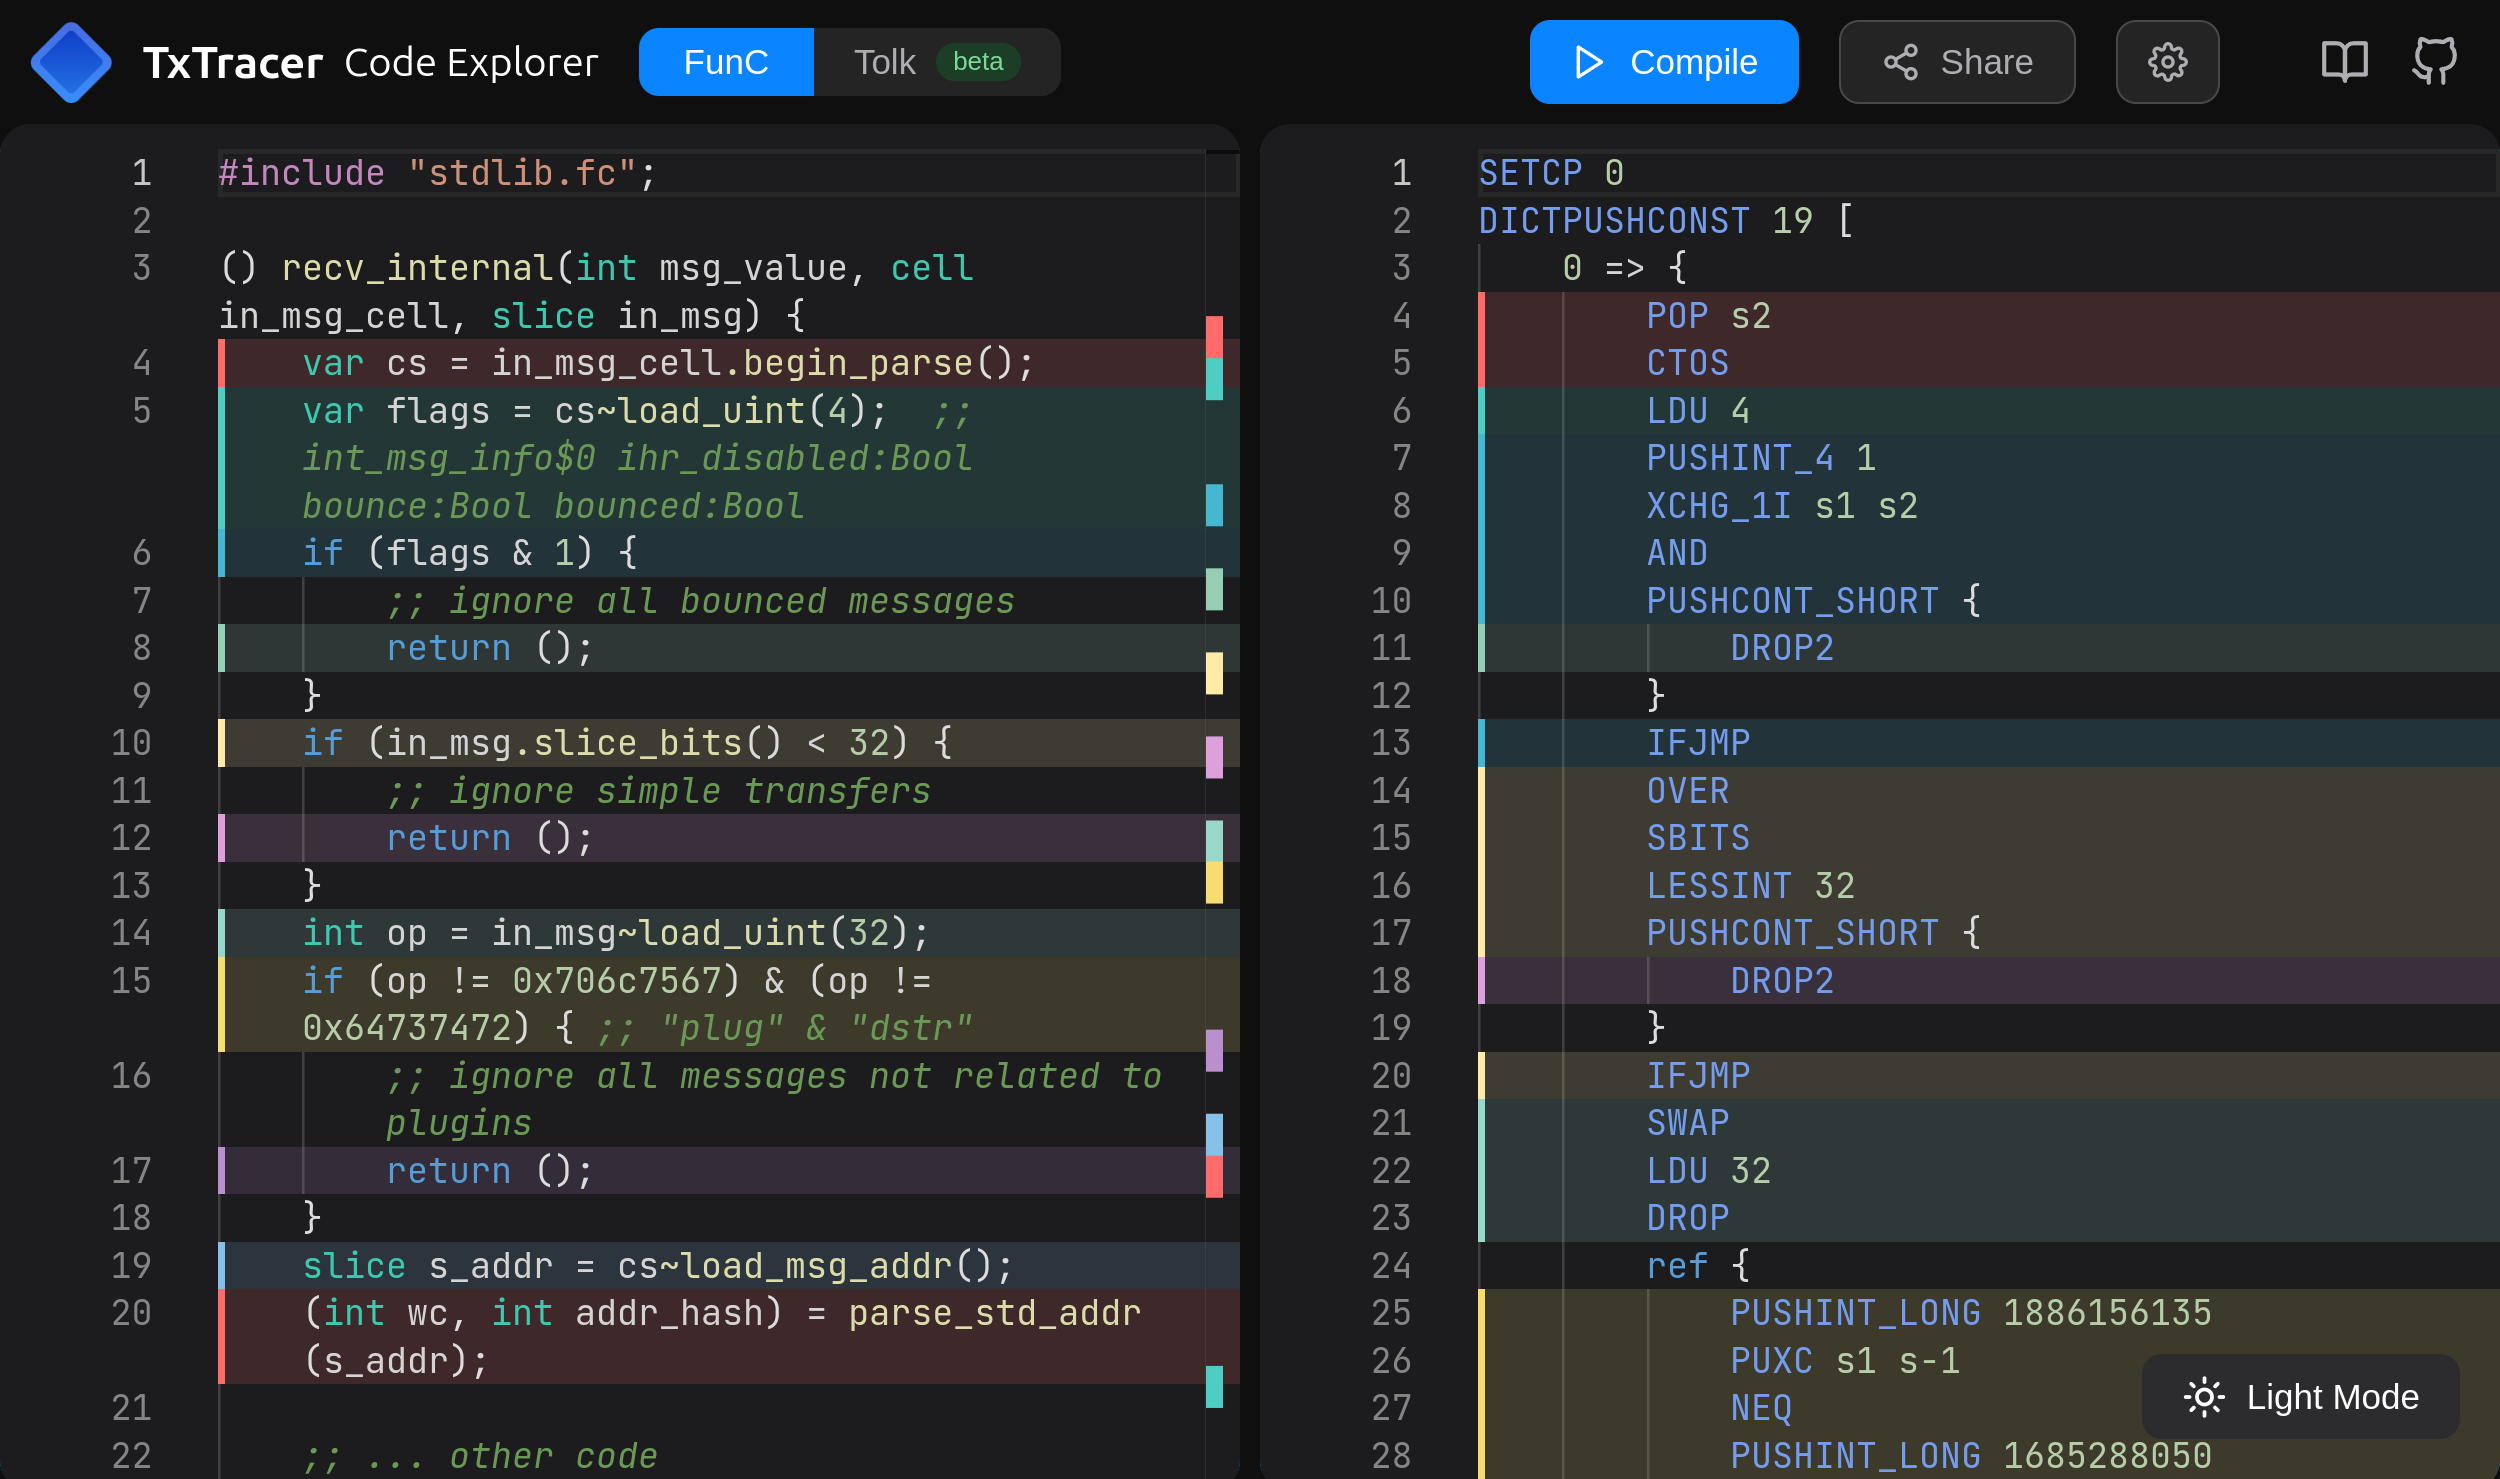Viewport: 2500px width, 1479px height.
Task: Click the first PUSHCONT_SHORT instruction
Action: tap(1813, 601)
